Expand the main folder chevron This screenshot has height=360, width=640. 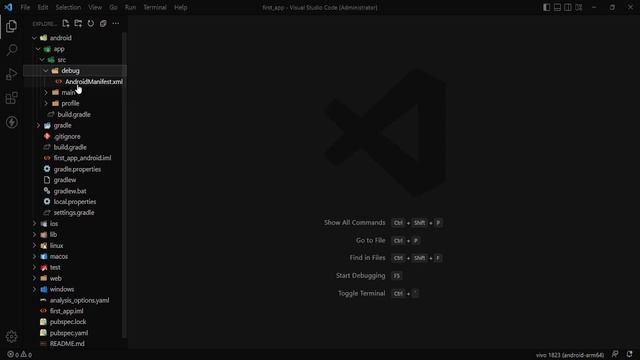click(46, 93)
